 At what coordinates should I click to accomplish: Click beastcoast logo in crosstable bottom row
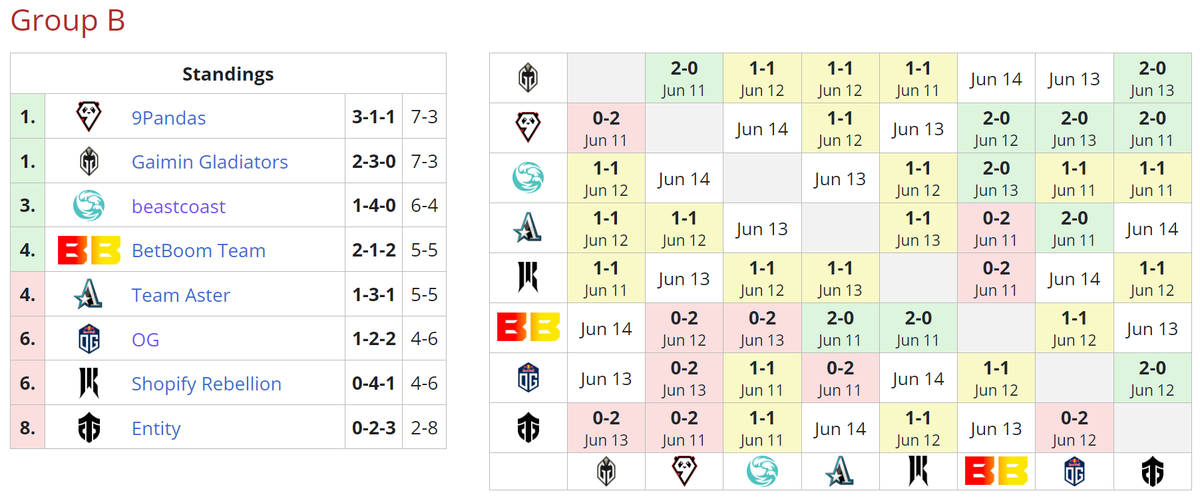coord(762,471)
